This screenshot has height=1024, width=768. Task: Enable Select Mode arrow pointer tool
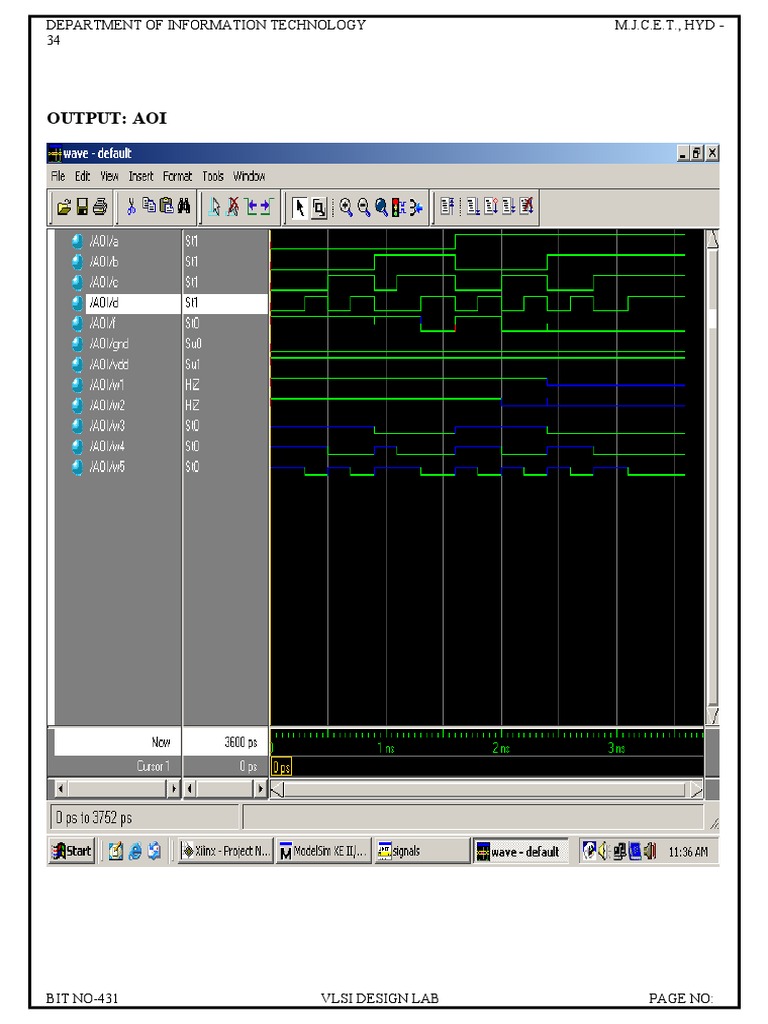point(299,207)
